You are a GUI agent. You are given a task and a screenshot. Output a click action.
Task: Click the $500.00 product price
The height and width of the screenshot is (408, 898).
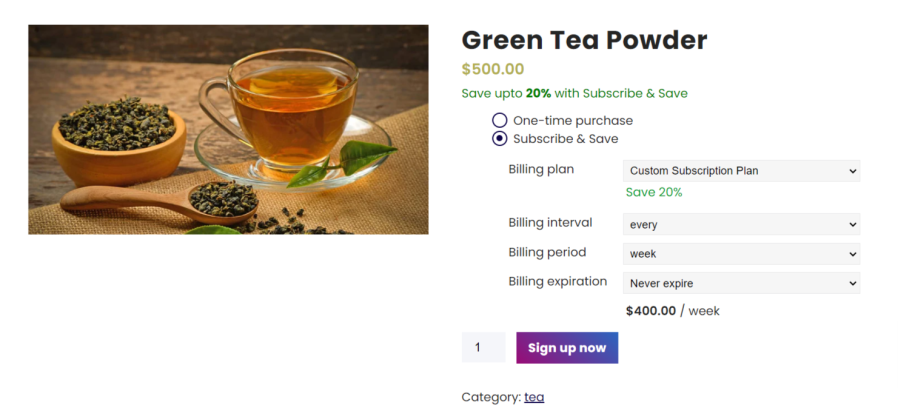(x=493, y=69)
